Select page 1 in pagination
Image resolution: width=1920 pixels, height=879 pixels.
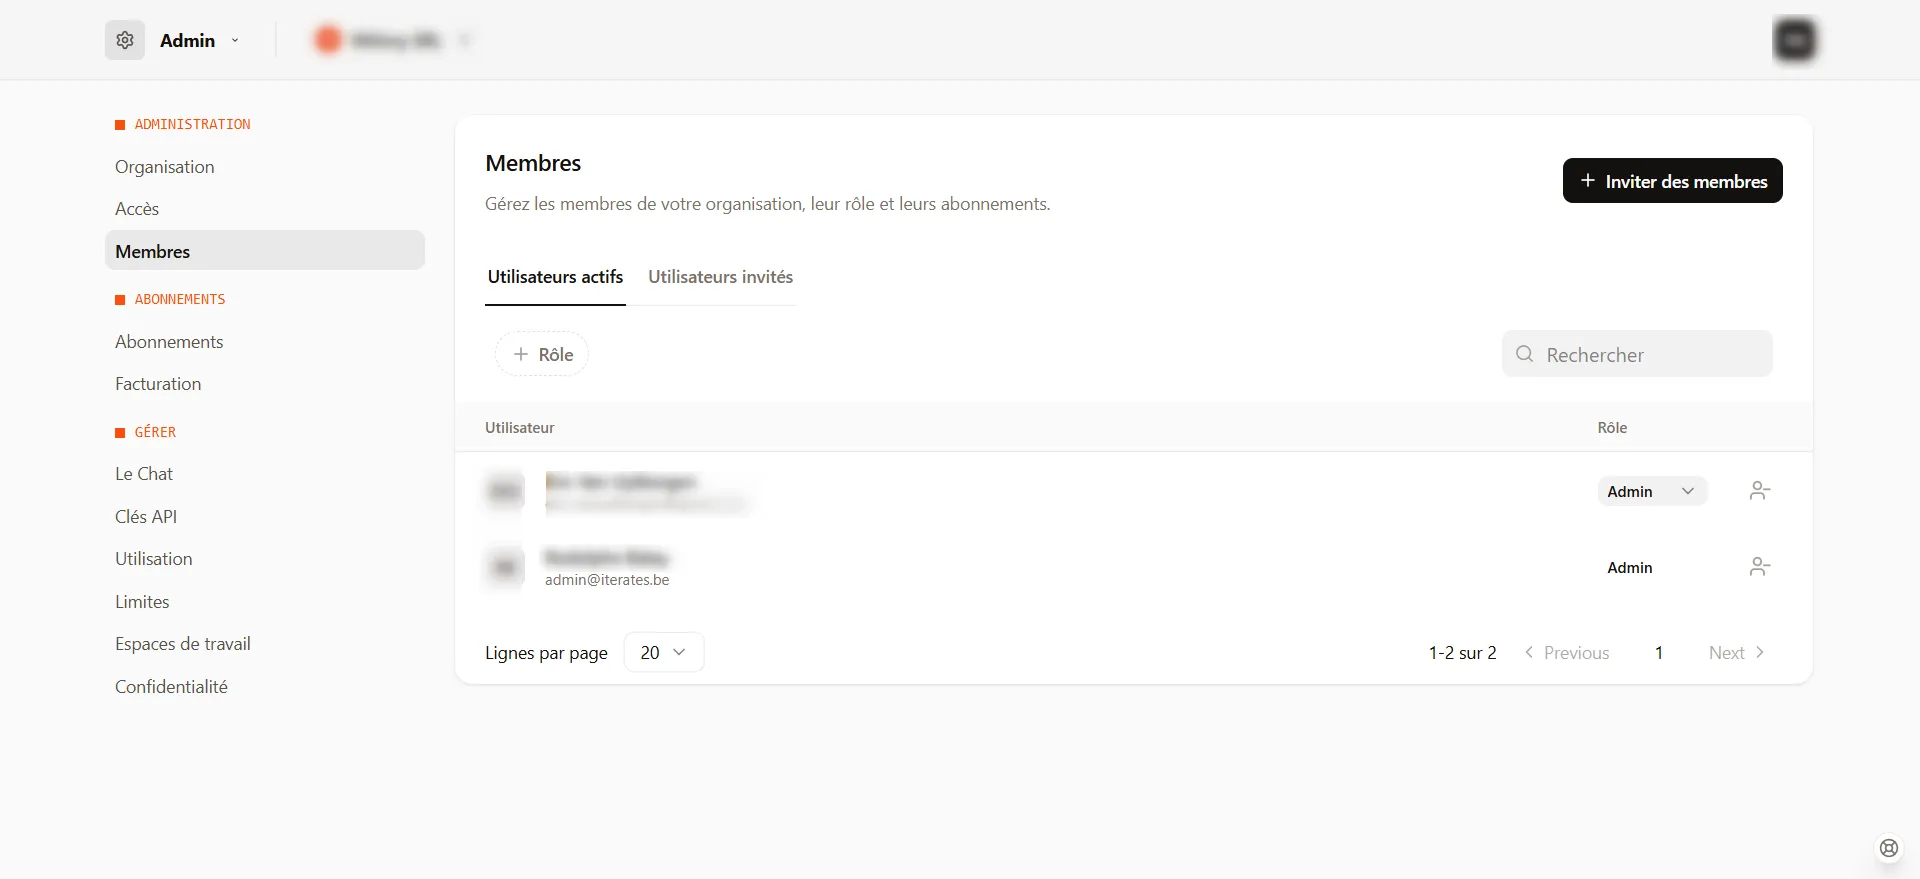point(1659,653)
